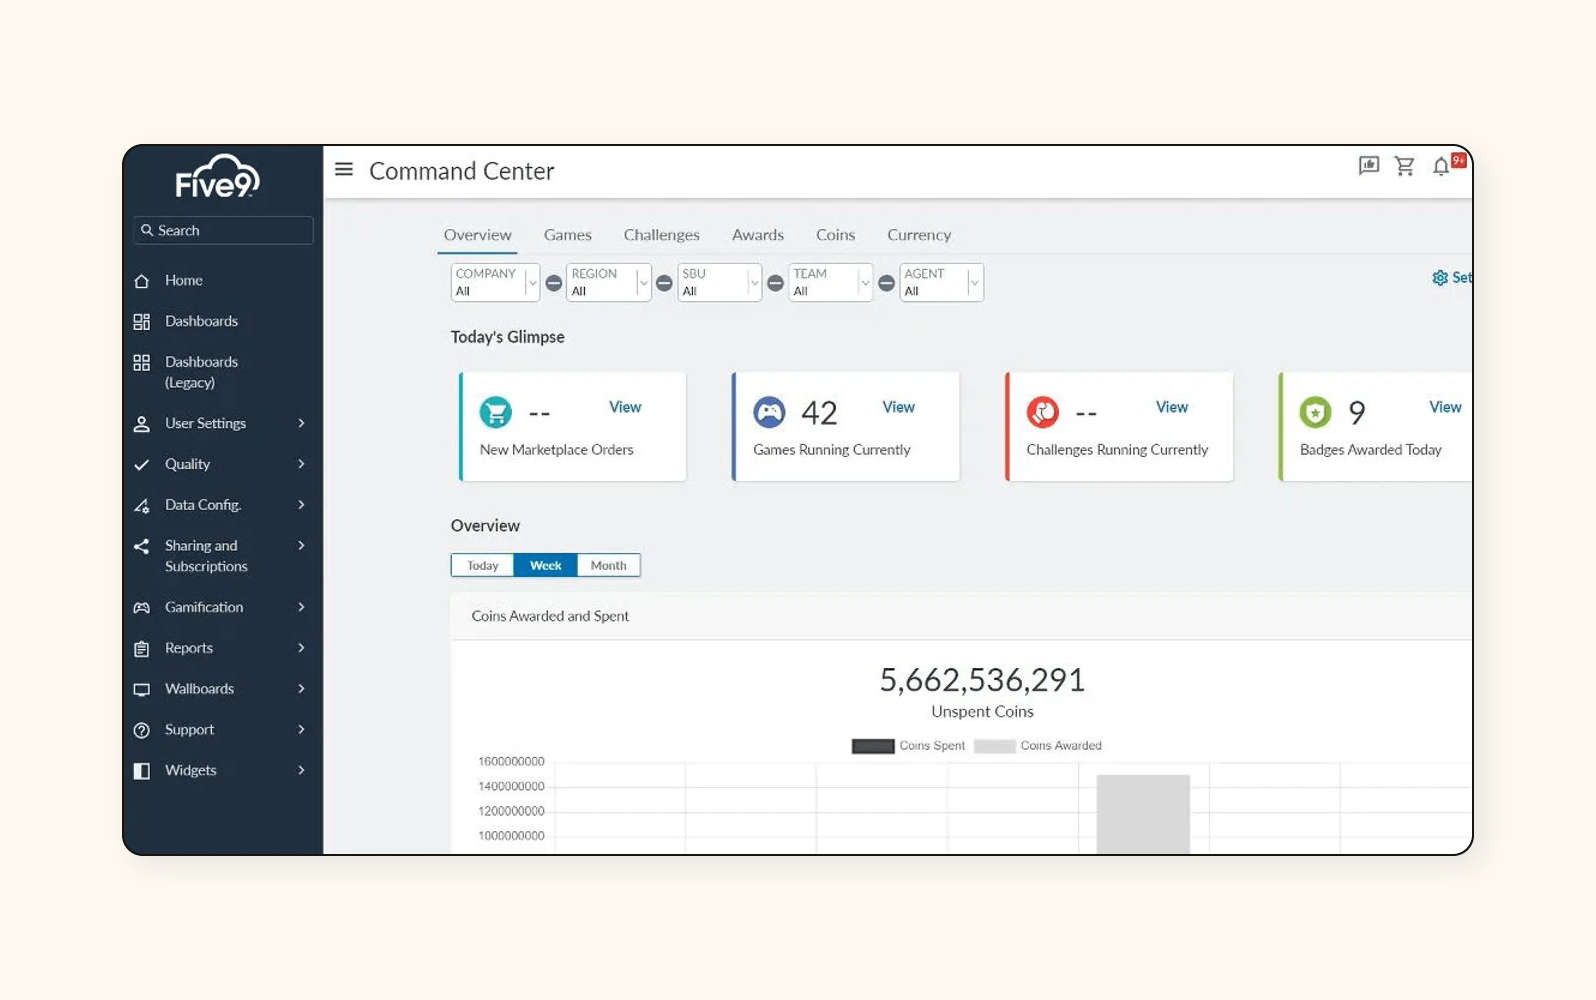Open the REGION filter dropdown
This screenshot has height=1000, width=1596.
(608, 283)
